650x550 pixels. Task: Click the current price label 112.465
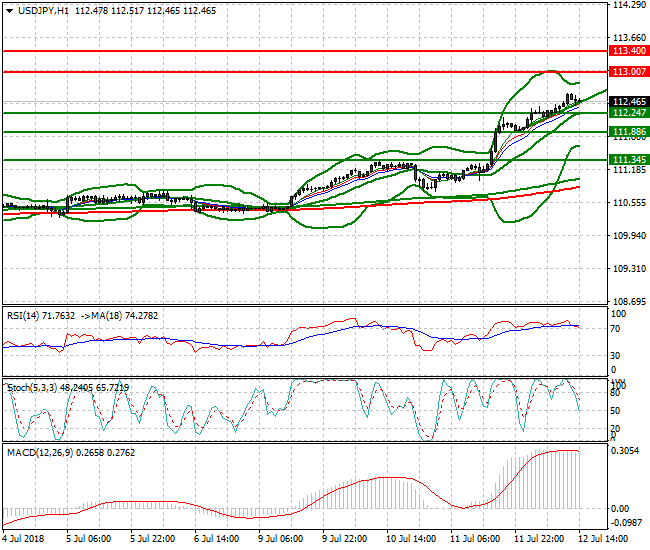[x=629, y=102]
